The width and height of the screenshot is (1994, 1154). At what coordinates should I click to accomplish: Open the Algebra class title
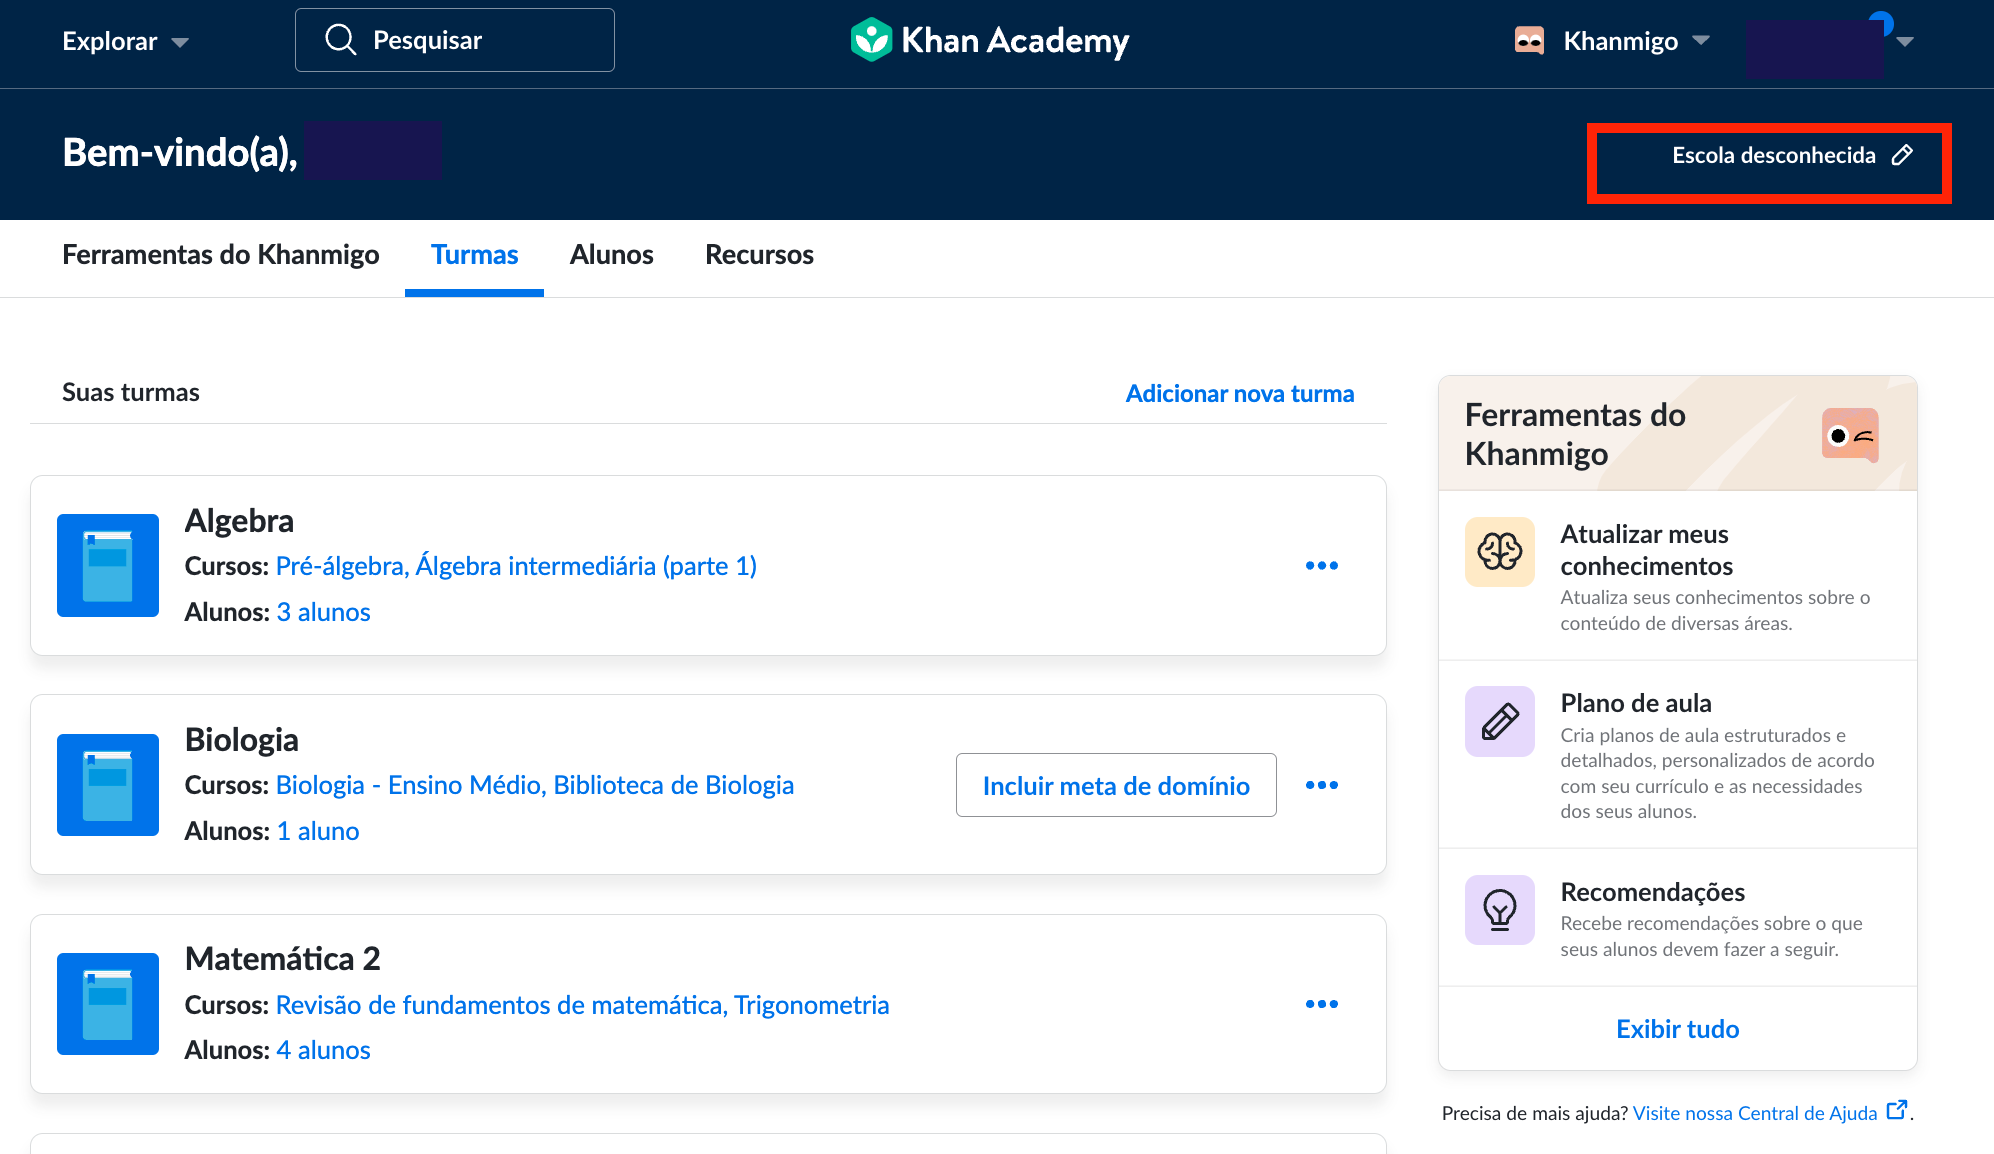[x=240, y=521]
